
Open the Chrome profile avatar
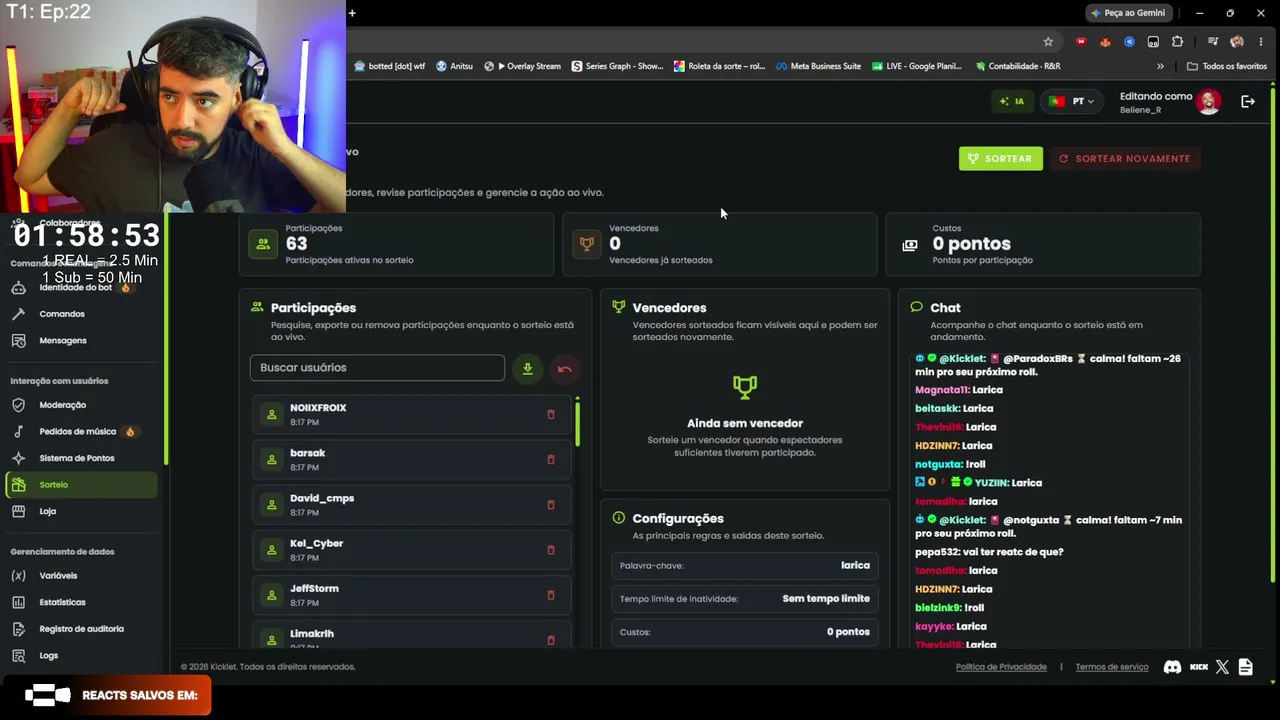[x=1237, y=41]
